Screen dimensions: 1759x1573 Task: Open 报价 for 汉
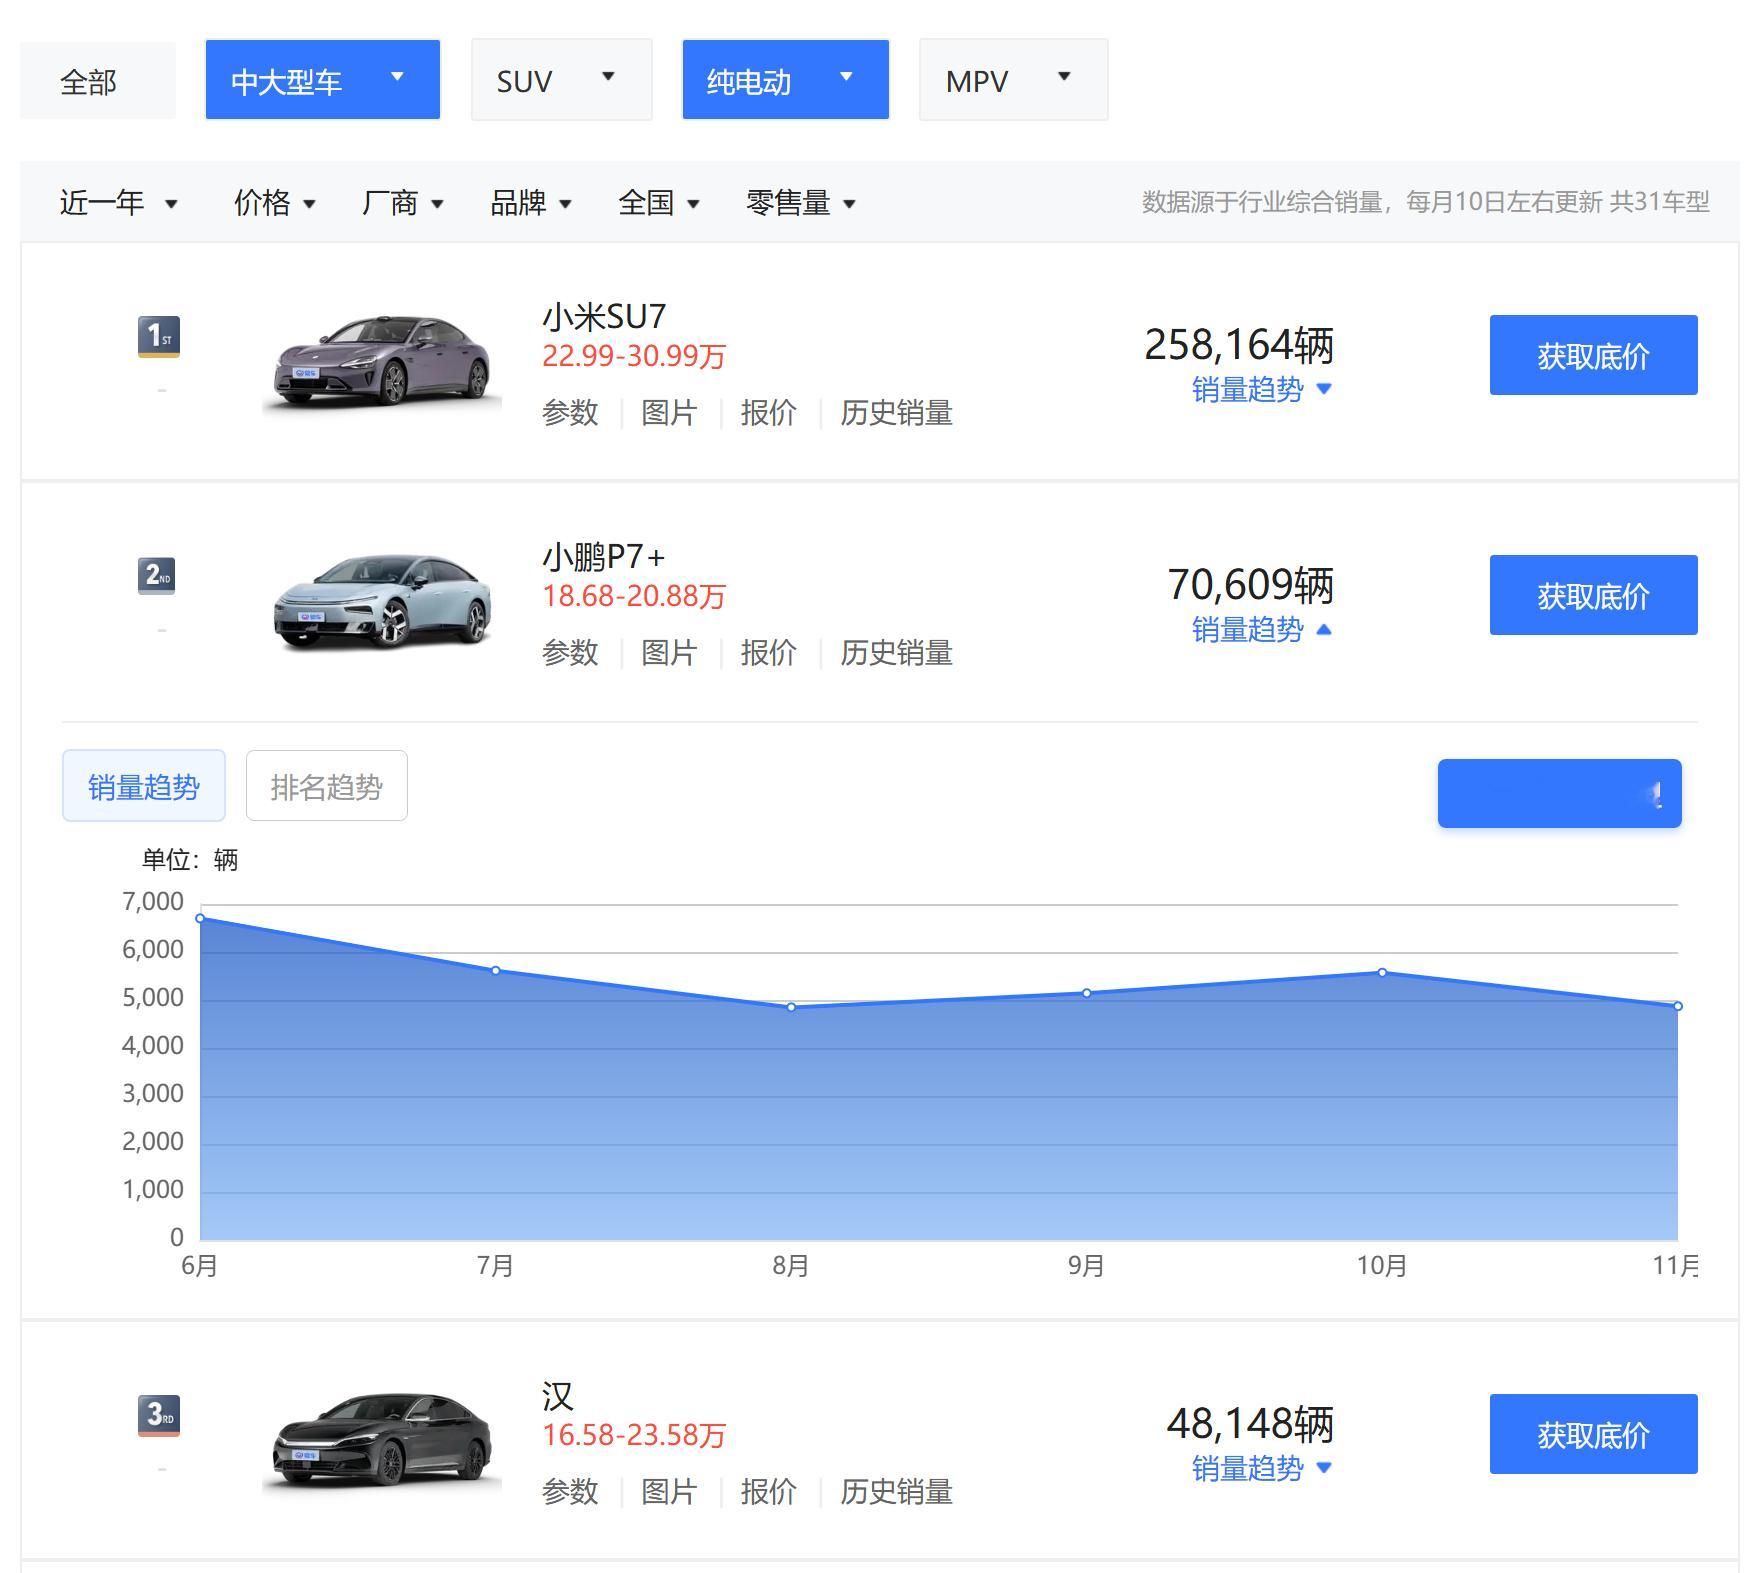pyautogui.click(x=768, y=1492)
